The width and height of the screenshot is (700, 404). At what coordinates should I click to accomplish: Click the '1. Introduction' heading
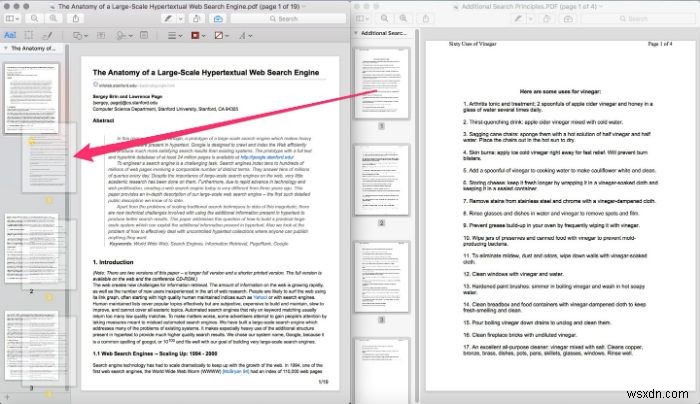tap(113, 262)
